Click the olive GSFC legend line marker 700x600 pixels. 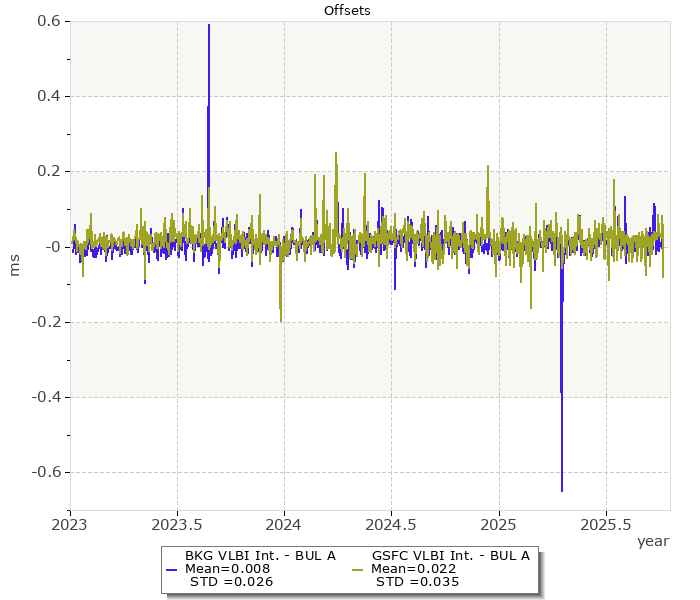(x=356, y=569)
